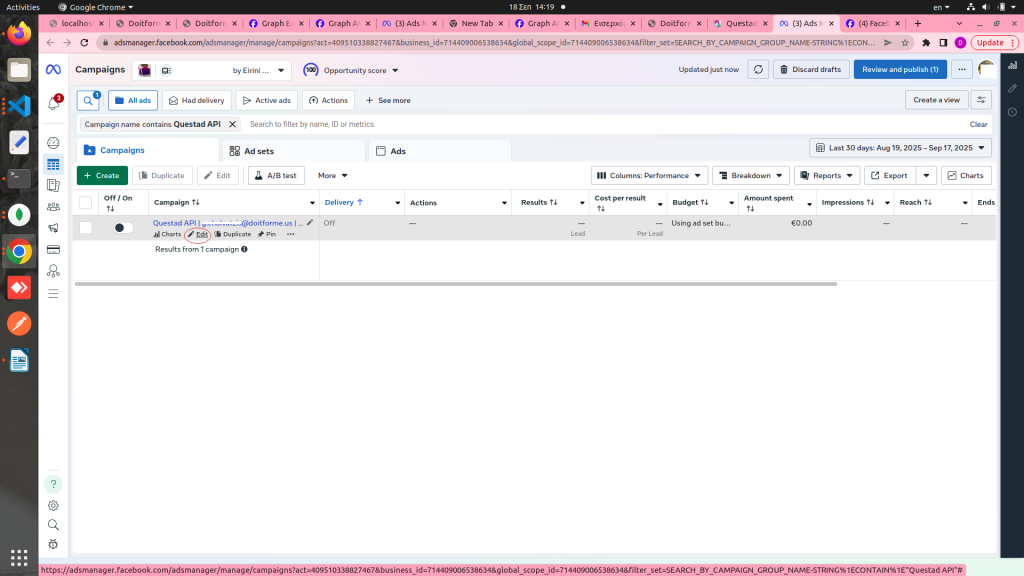Screen dimensions: 1024x576
Task: Toggle the Questad API campaign on
Action: [x=123, y=228]
